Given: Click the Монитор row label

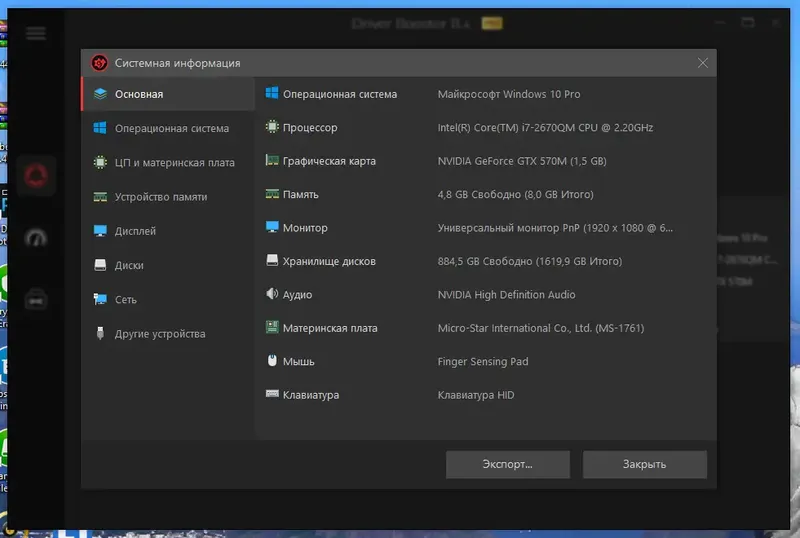Looking at the screenshot, I should coord(305,228).
